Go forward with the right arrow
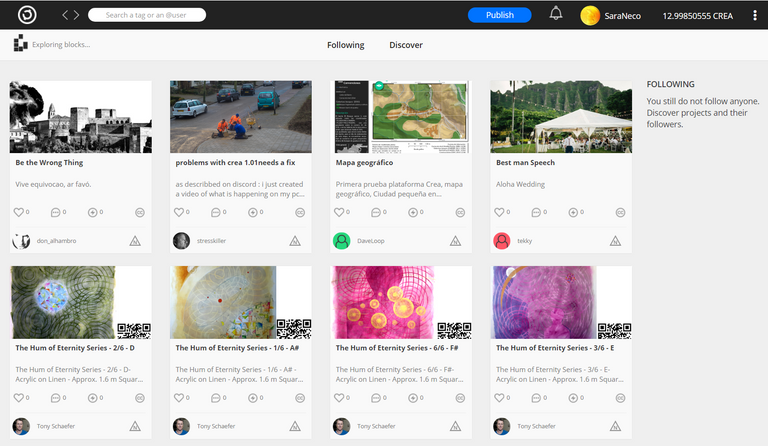 coord(76,15)
